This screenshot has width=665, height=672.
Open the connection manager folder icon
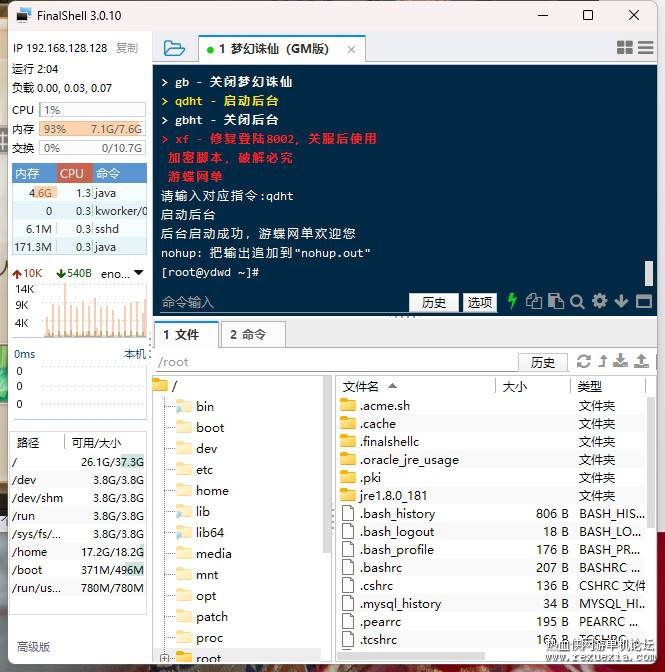coord(174,48)
